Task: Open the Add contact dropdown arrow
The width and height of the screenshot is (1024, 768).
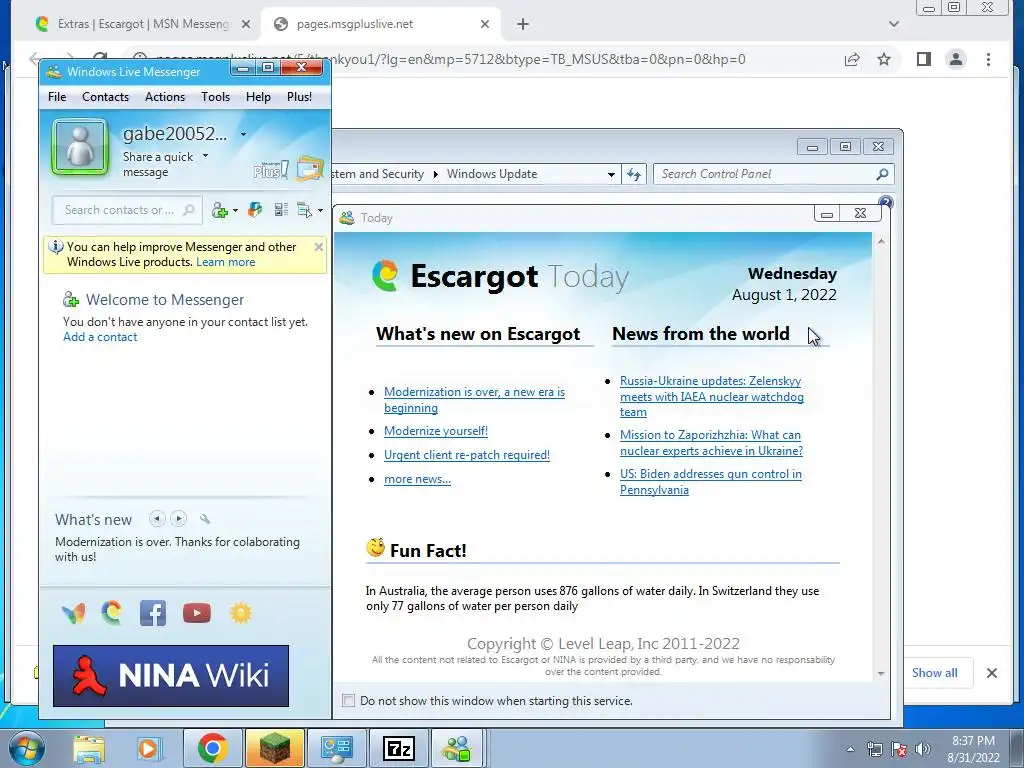Action: 235,210
